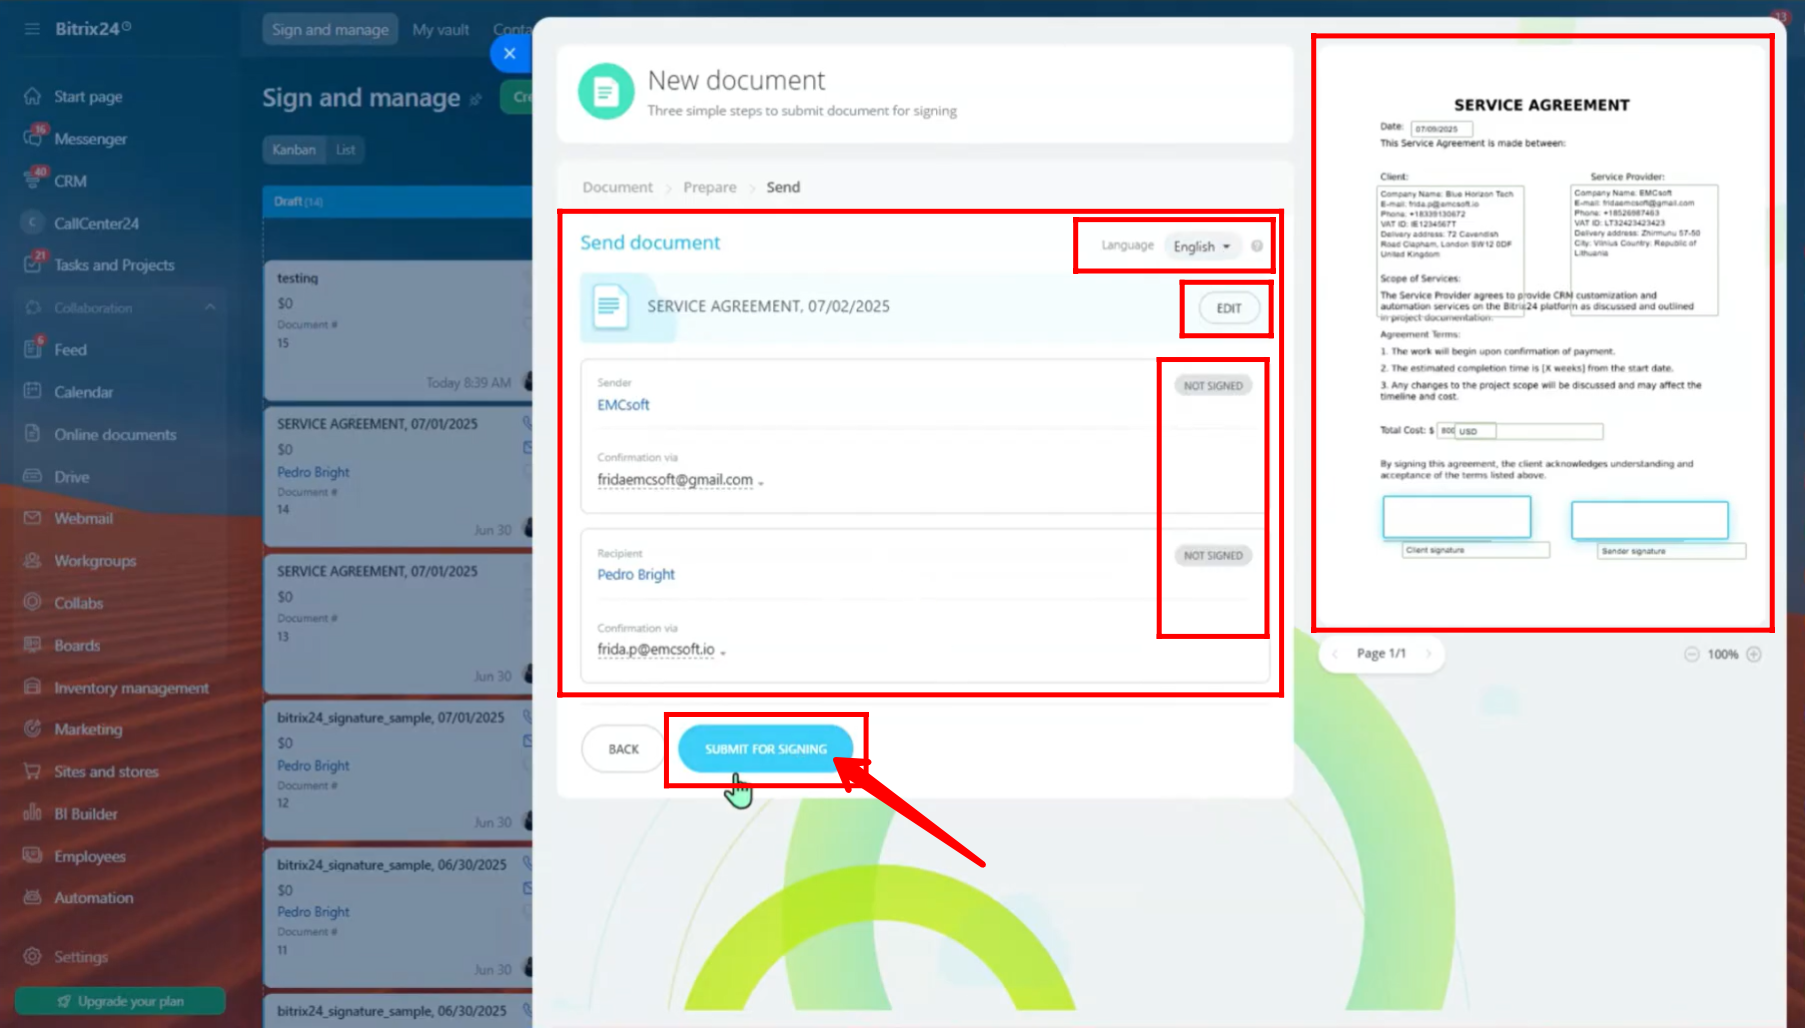Image resolution: width=1805 pixels, height=1028 pixels.
Task: Zoom out document preview with minus icon
Action: coord(1691,654)
